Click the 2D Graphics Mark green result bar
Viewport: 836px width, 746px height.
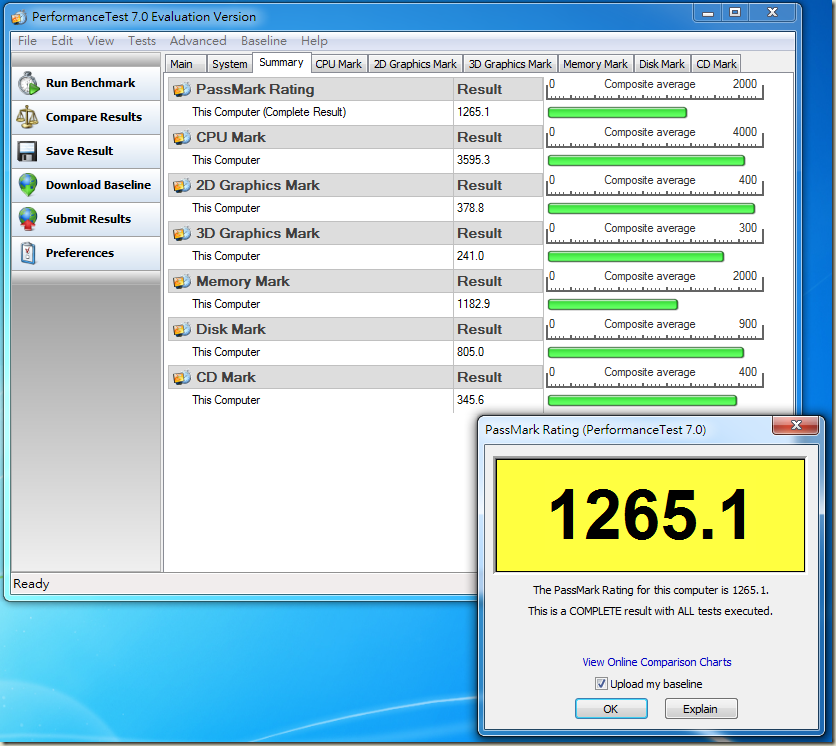point(652,208)
